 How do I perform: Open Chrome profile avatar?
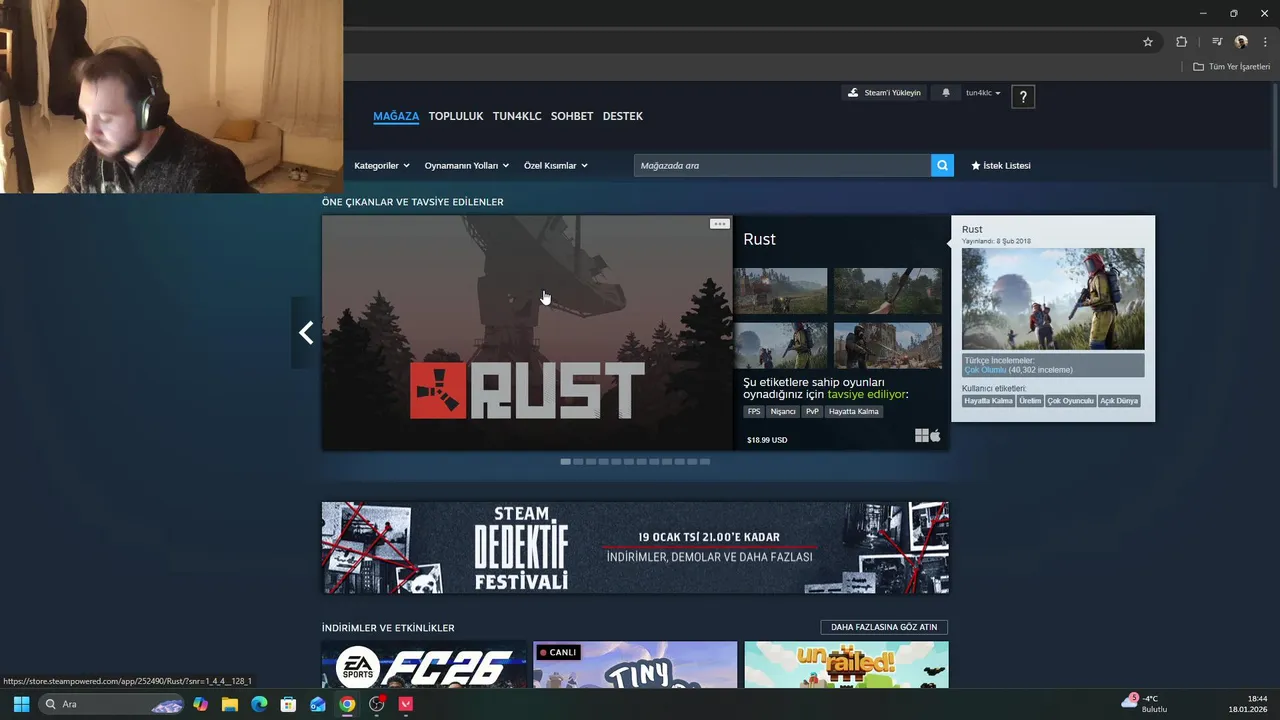tap(1241, 42)
